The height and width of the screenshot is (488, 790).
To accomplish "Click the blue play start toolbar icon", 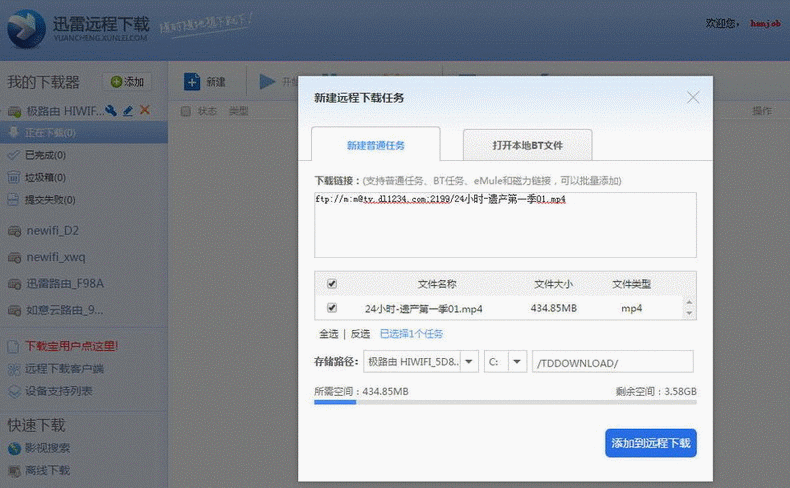I will click(x=267, y=82).
